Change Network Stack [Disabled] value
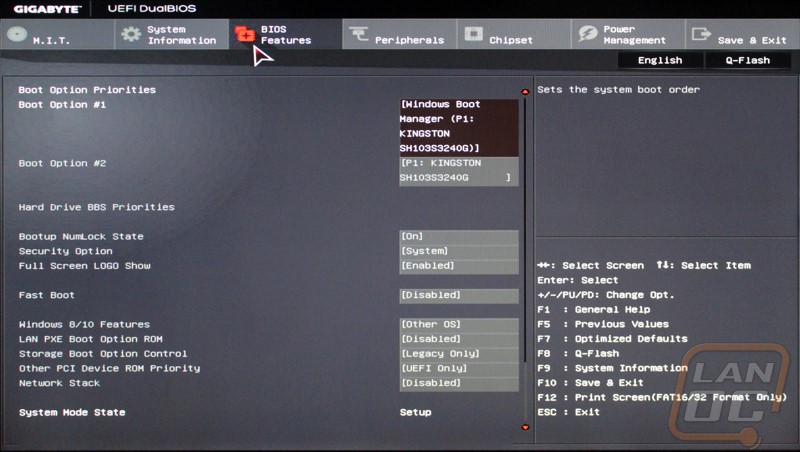The width and height of the screenshot is (800, 452). click(459, 383)
